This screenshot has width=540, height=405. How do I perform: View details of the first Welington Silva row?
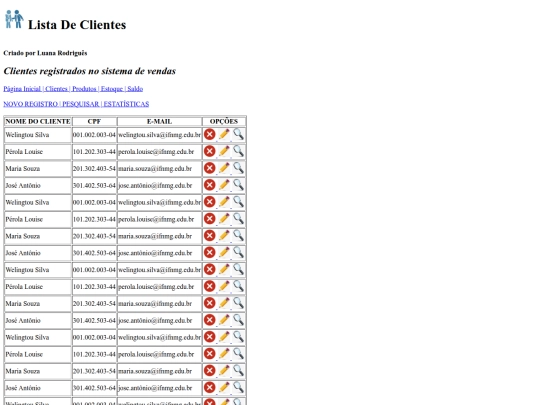tap(238, 134)
